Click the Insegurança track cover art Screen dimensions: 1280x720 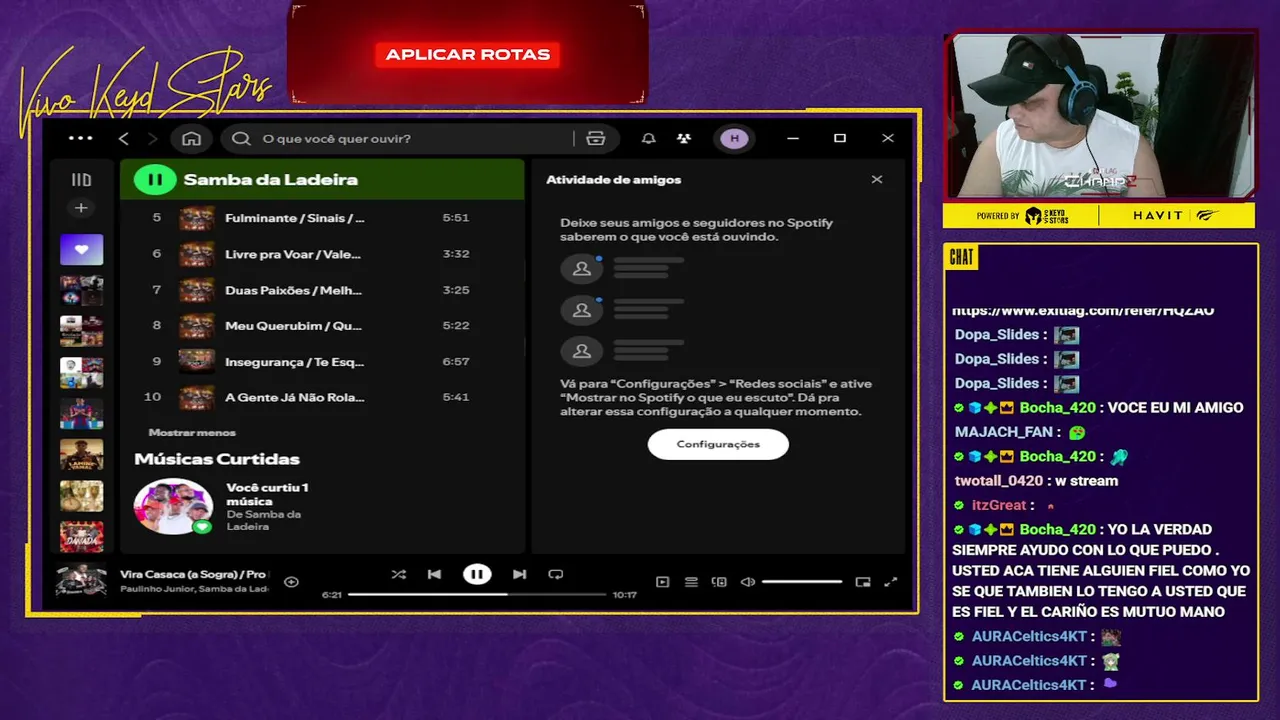click(x=196, y=361)
